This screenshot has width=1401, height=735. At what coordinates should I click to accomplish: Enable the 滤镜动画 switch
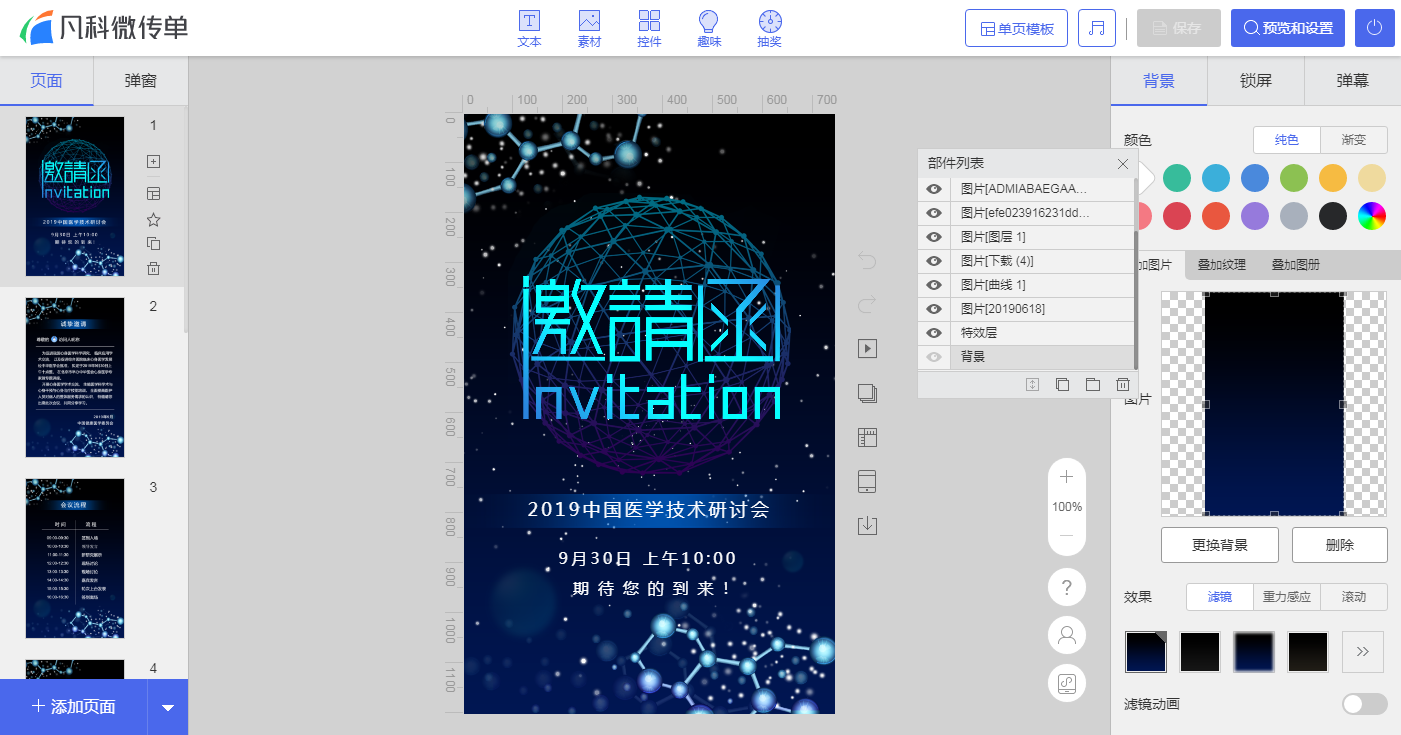point(1364,704)
